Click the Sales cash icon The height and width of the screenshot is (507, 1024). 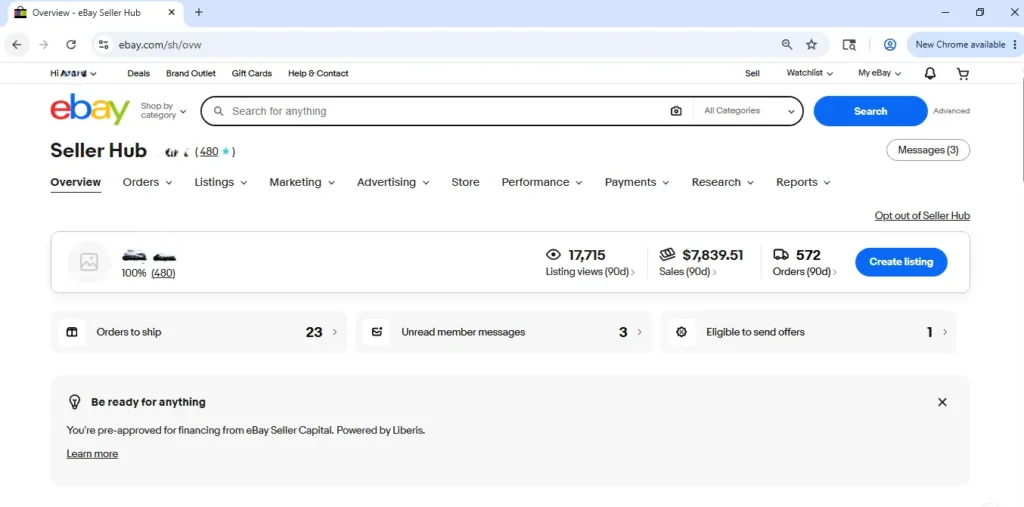667,254
